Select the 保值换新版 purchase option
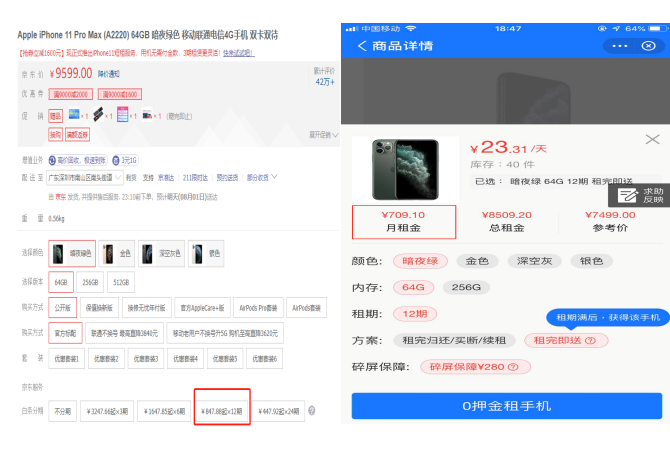 (x=99, y=308)
